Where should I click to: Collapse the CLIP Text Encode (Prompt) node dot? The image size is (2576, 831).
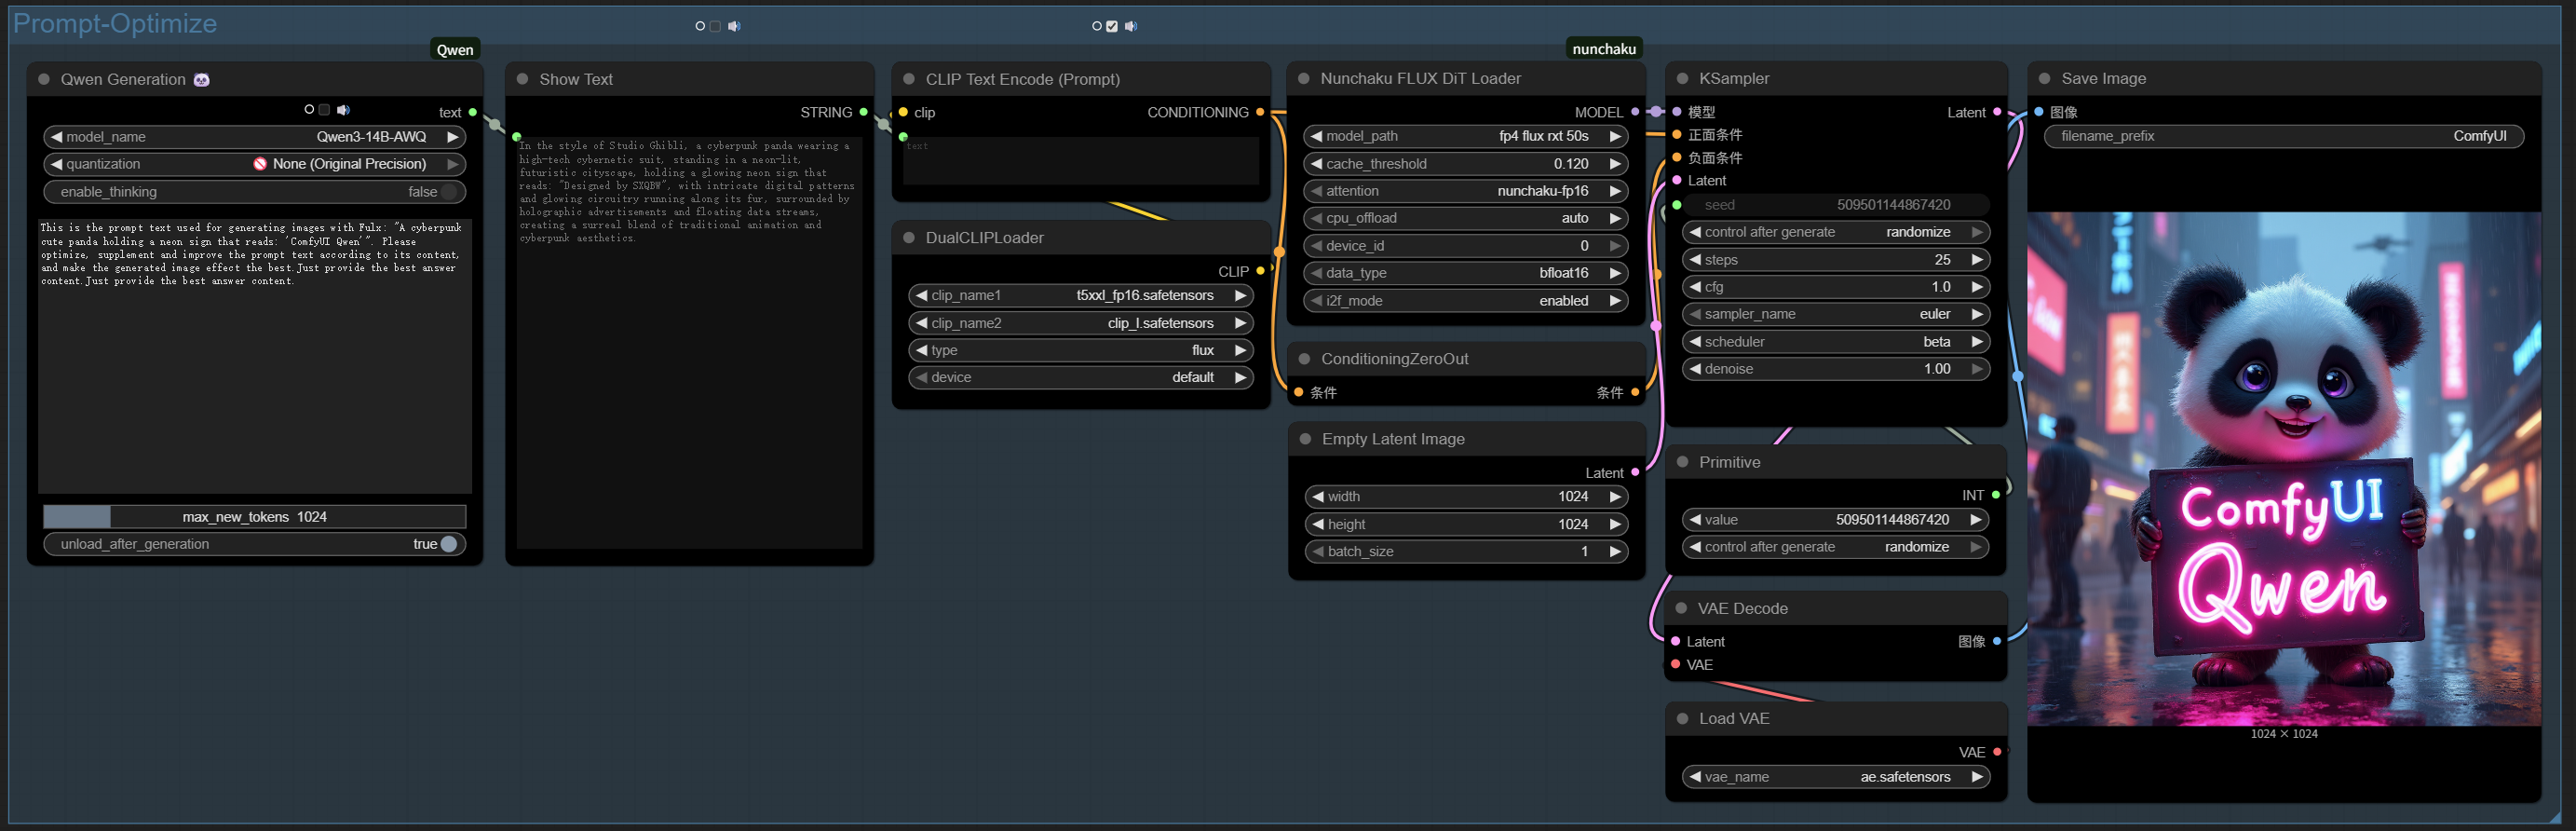click(x=909, y=79)
